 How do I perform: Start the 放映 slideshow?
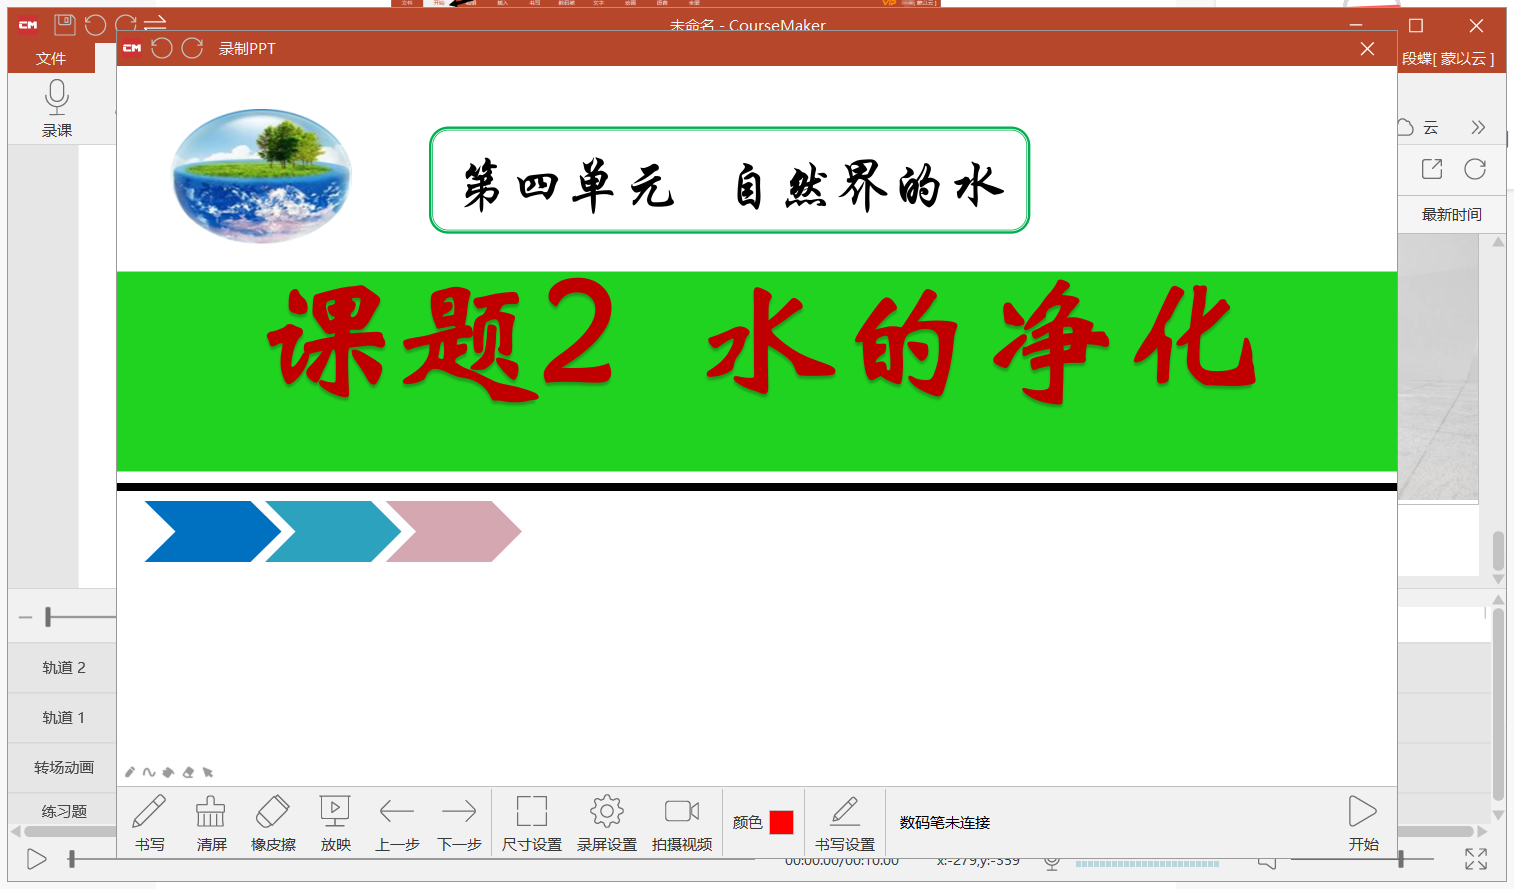point(335,823)
